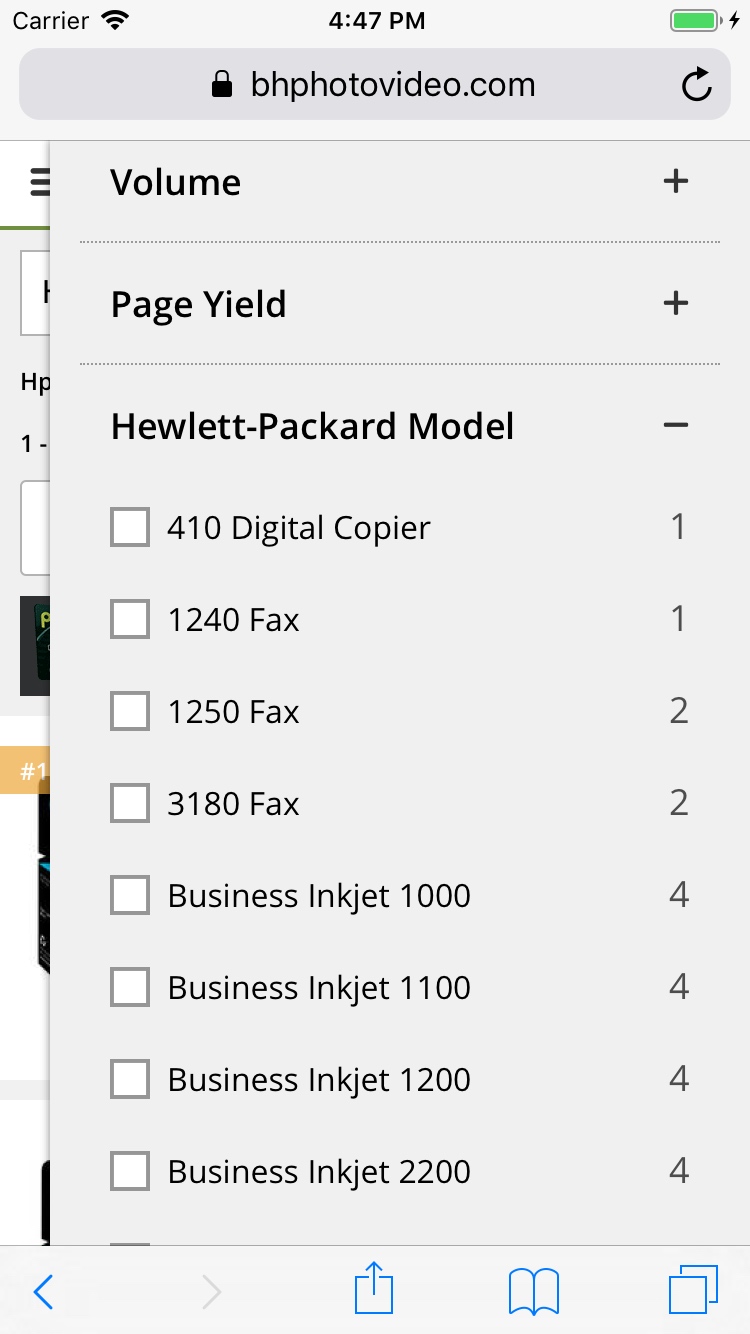Tap the Hewlett-Packard Model heading

[x=312, y=426]
